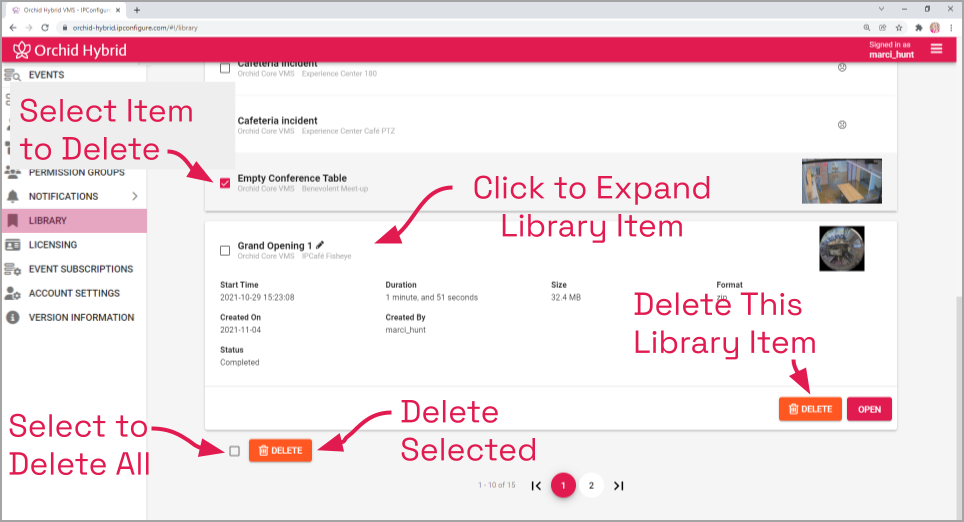Open the Grand Opening 1 library item
Image resolution: width=964 pixels, height=522 pixels.
[x=869, y=409]
